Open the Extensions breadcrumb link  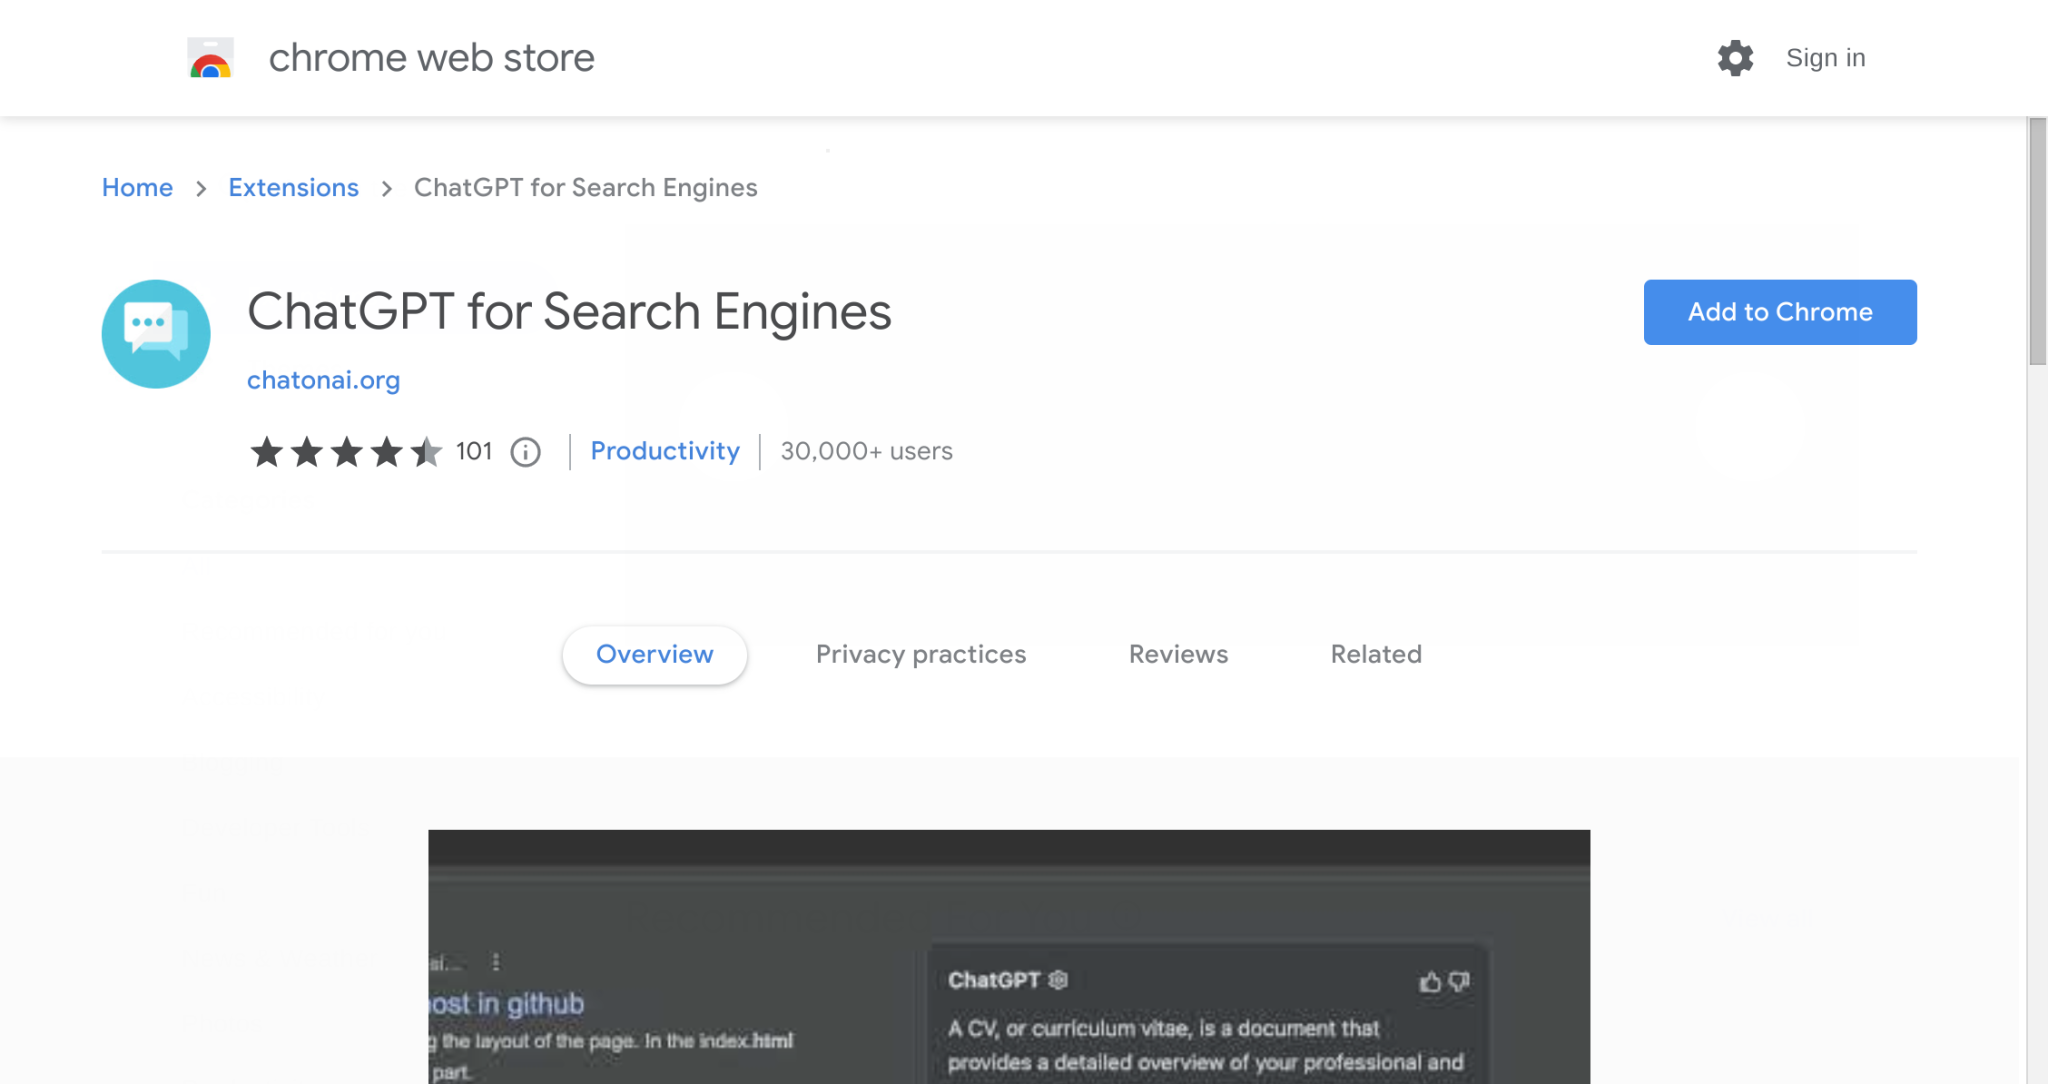coord(293,188)
